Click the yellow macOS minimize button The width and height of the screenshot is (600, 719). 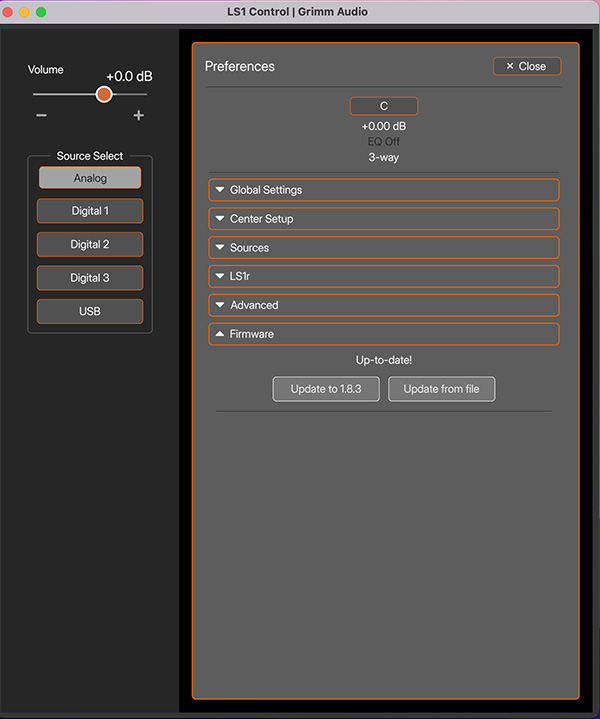pos(25,12)
